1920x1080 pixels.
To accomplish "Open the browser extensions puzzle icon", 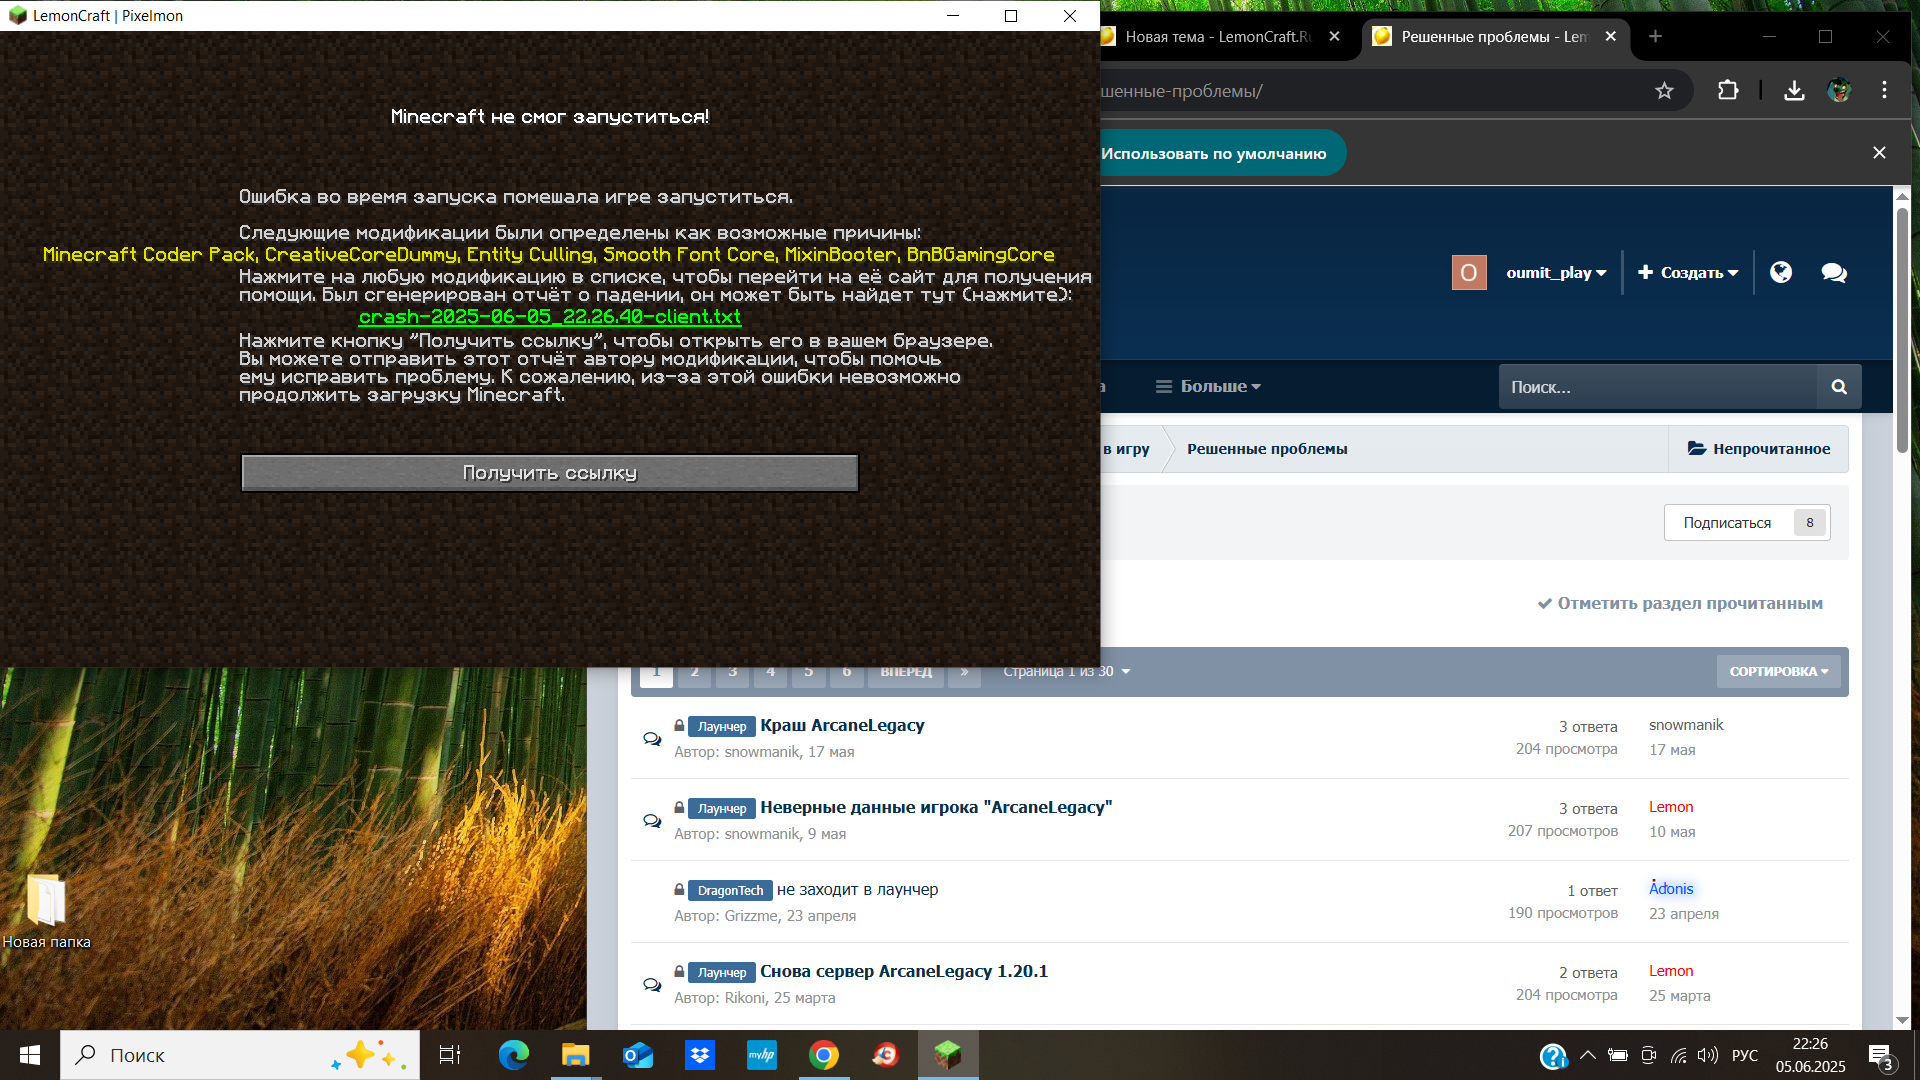I will coord(1728,91).
